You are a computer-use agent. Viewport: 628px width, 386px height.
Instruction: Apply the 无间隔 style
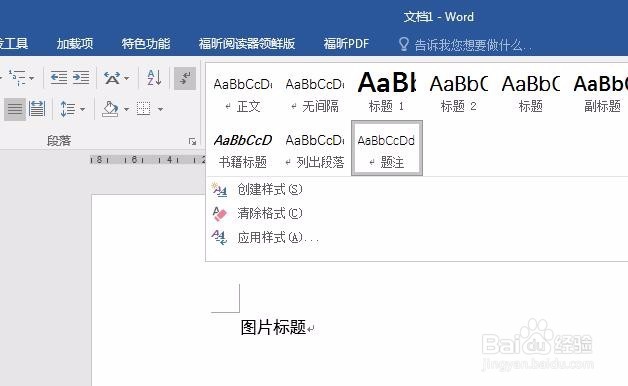(315, 94)
